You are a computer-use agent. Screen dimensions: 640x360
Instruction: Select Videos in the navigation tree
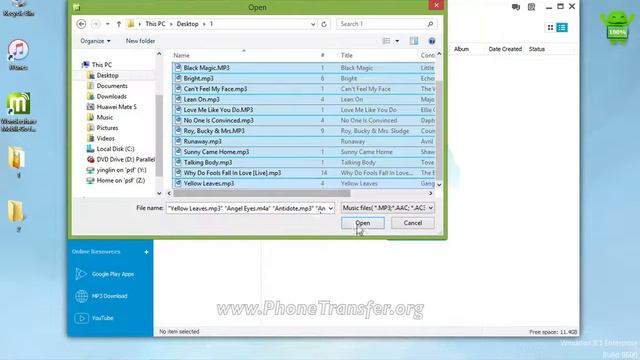100,138
